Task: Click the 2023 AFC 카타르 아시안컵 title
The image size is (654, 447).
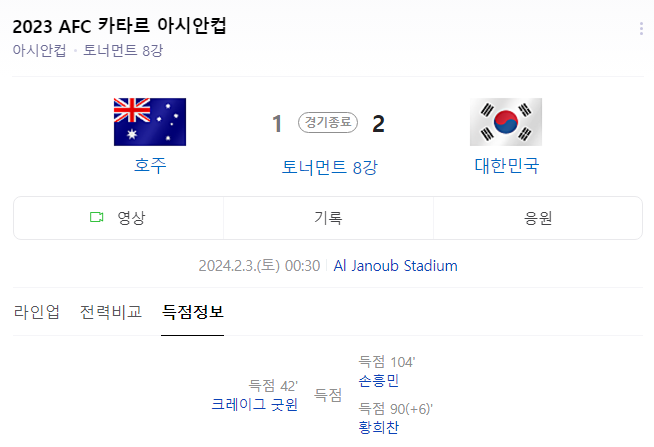Action: (119, 26)
